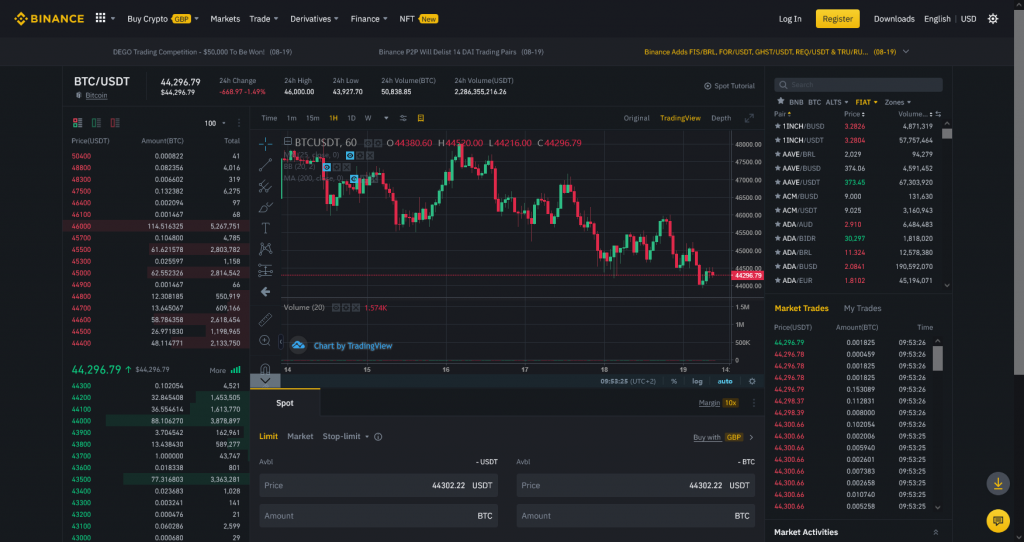This screenshot has width=1024, height=542.
Task: Open order book more options menu
Action: [x=239, y=123]
